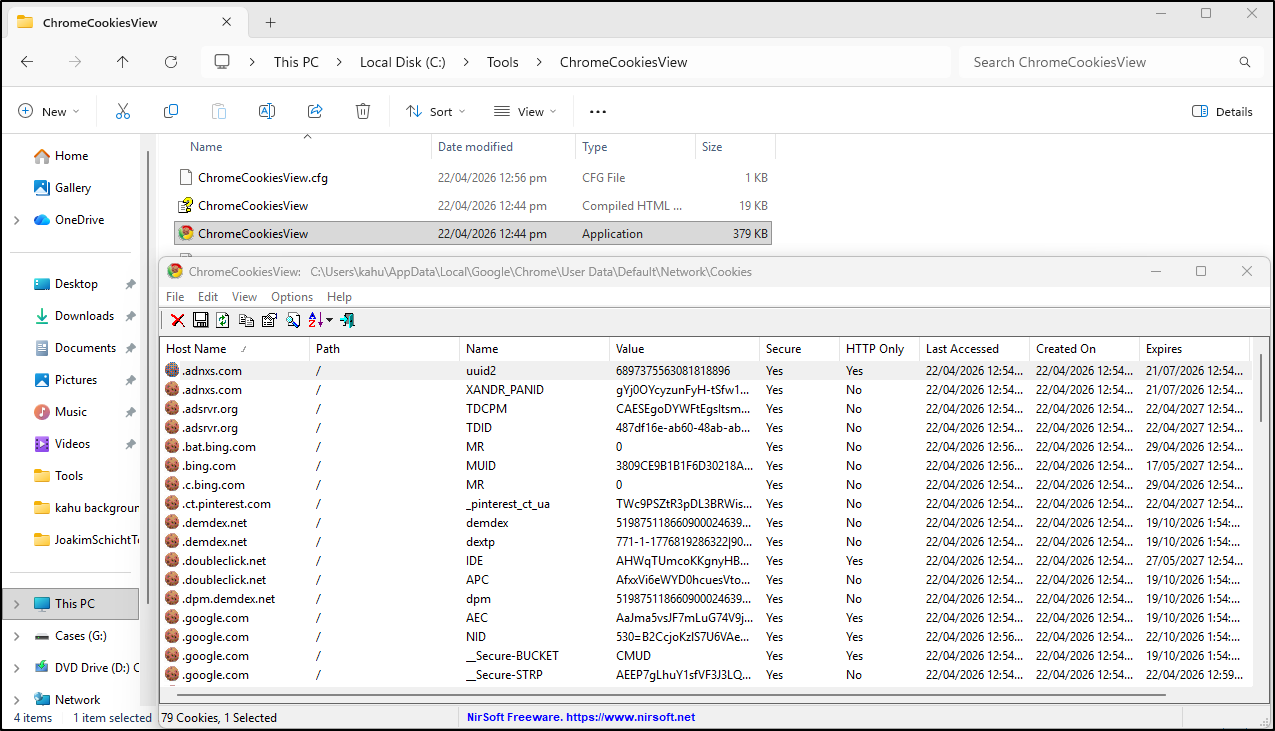Go back with the Explorer back arrow
This screenshot has width=1275, height=731.
coord(27,62)
